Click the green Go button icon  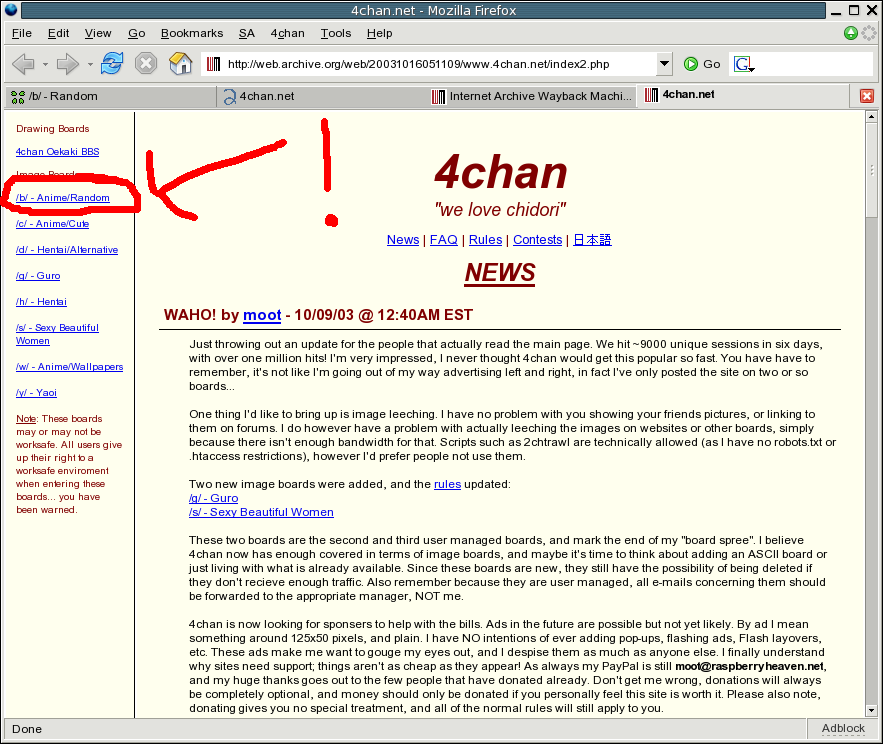[690, 64]
